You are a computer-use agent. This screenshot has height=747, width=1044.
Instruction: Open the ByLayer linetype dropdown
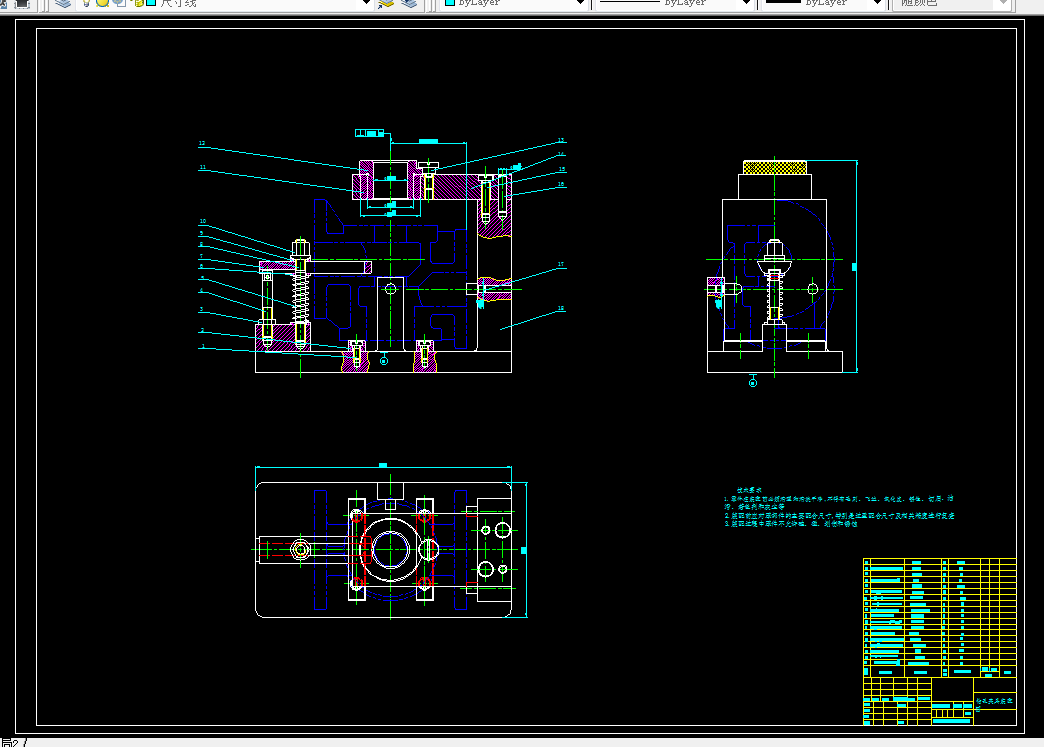(x=746, y=3)
